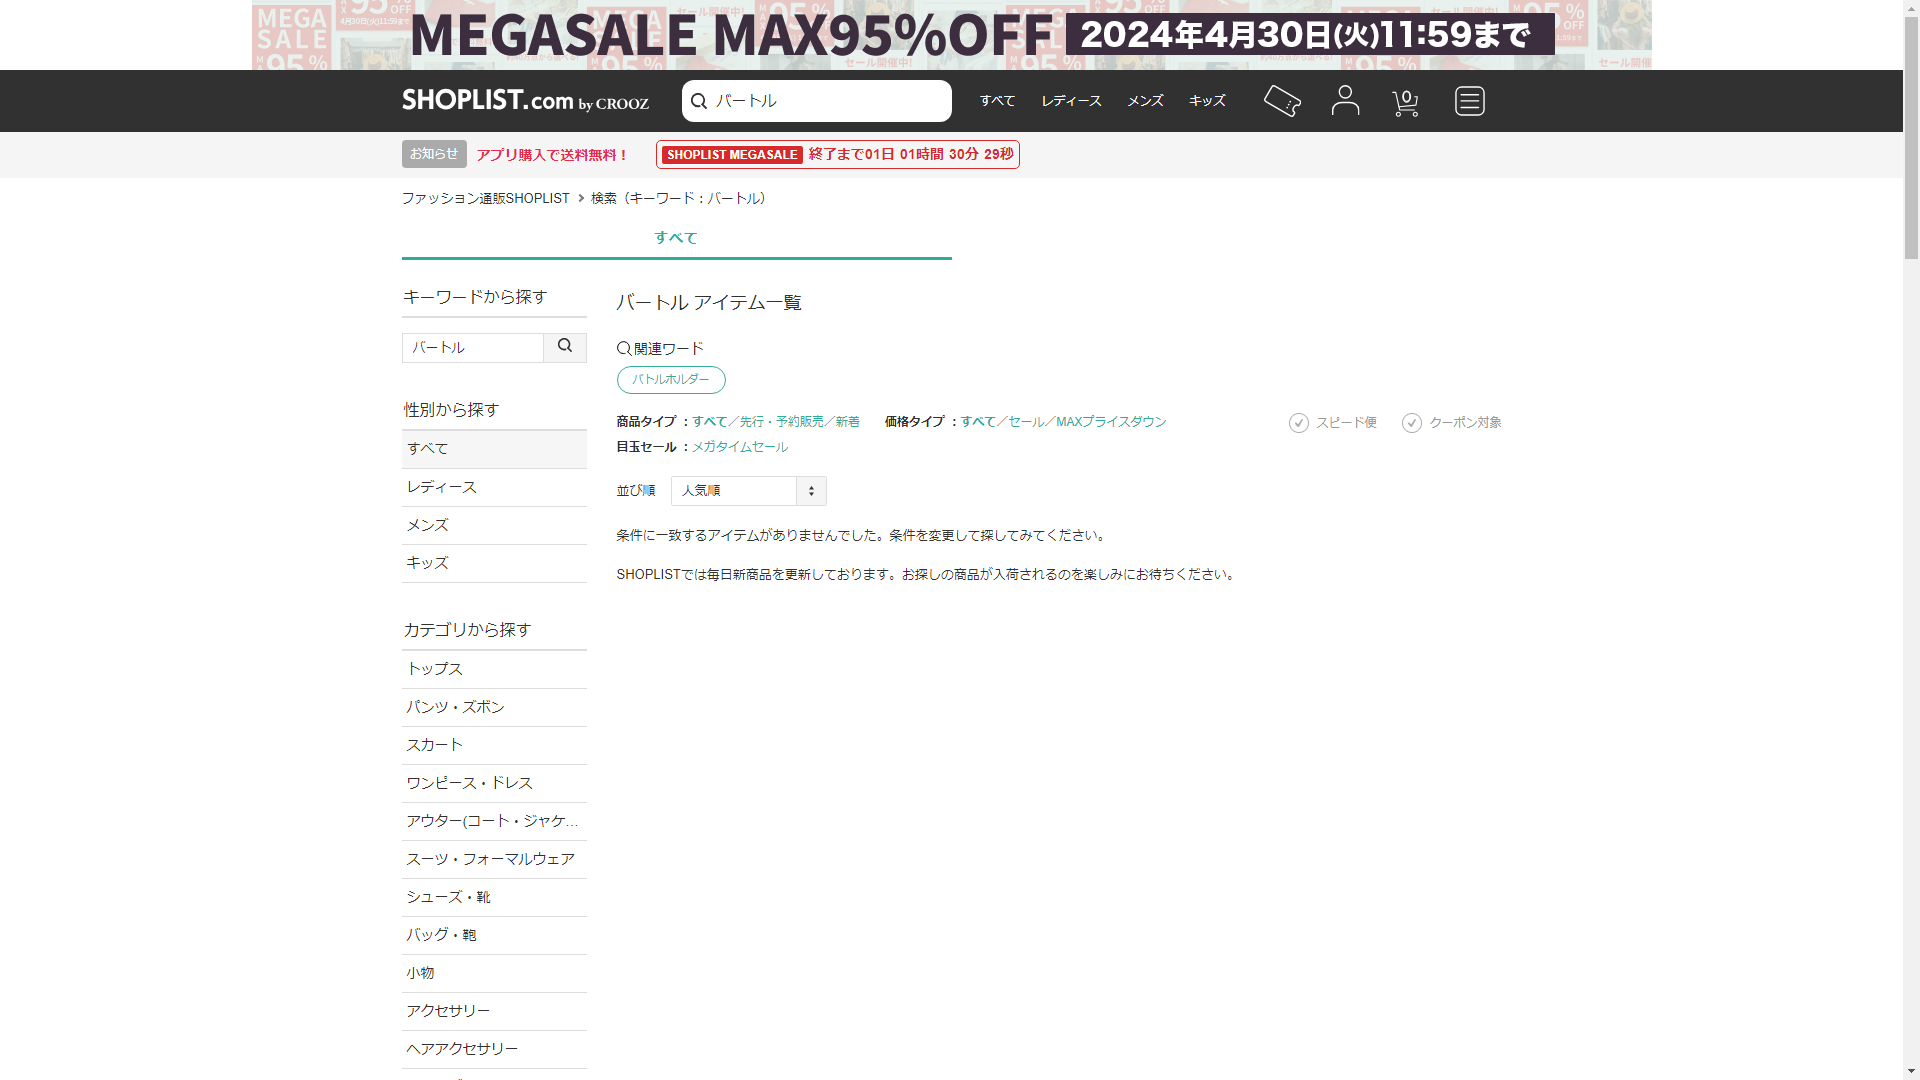The height and width of the screenshot is (1080, 1920).
Task: Go to ファッション通販SHOPLIST breadcrumb
Action: click(486, 199)
